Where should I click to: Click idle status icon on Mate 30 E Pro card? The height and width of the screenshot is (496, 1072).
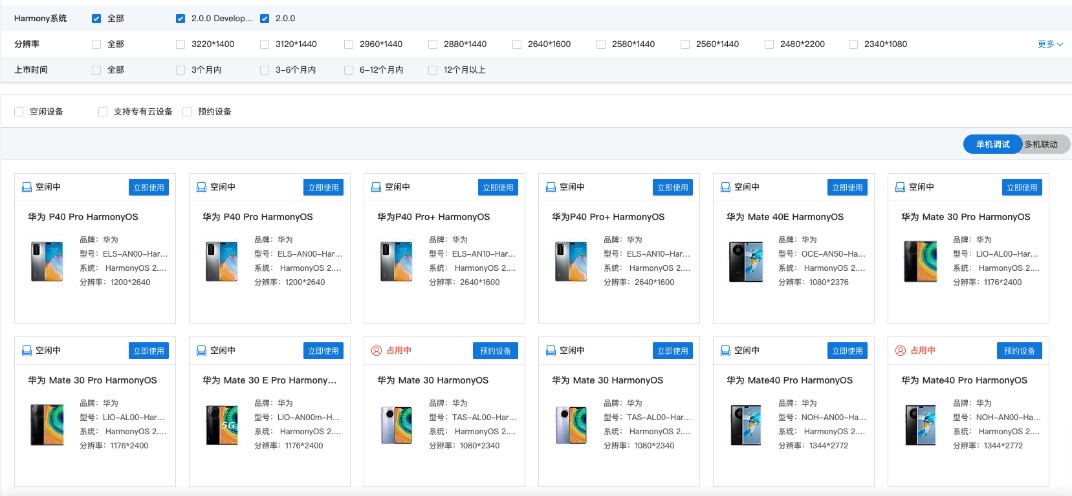pyautogui.click(x=202, y=350)
